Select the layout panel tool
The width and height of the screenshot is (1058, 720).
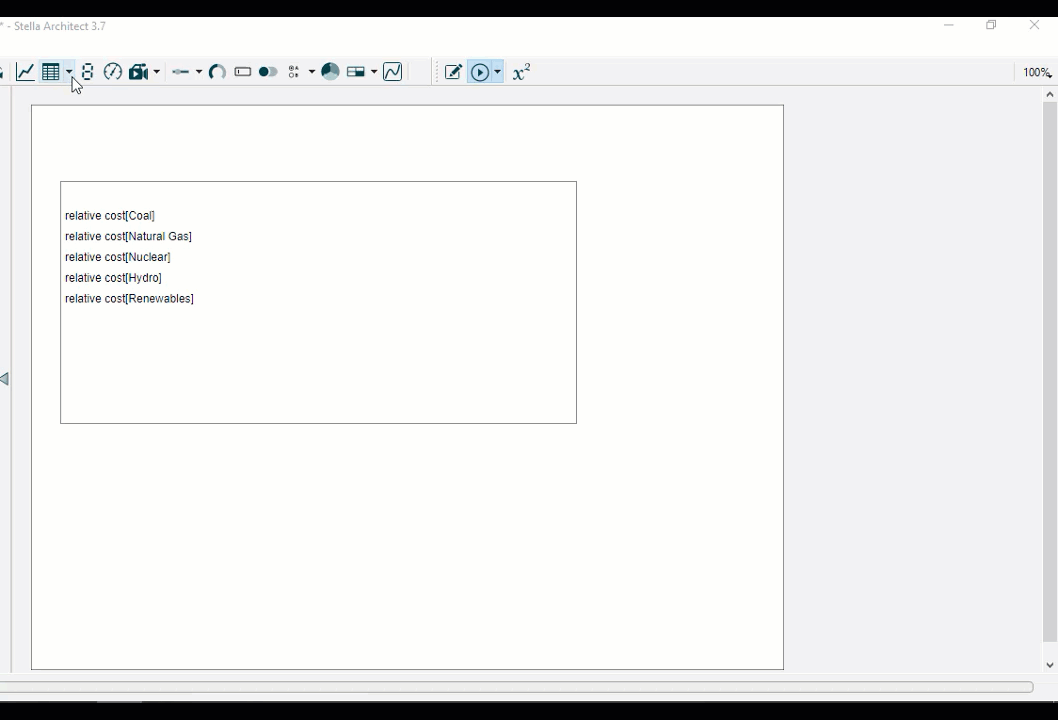pos(356,72)
